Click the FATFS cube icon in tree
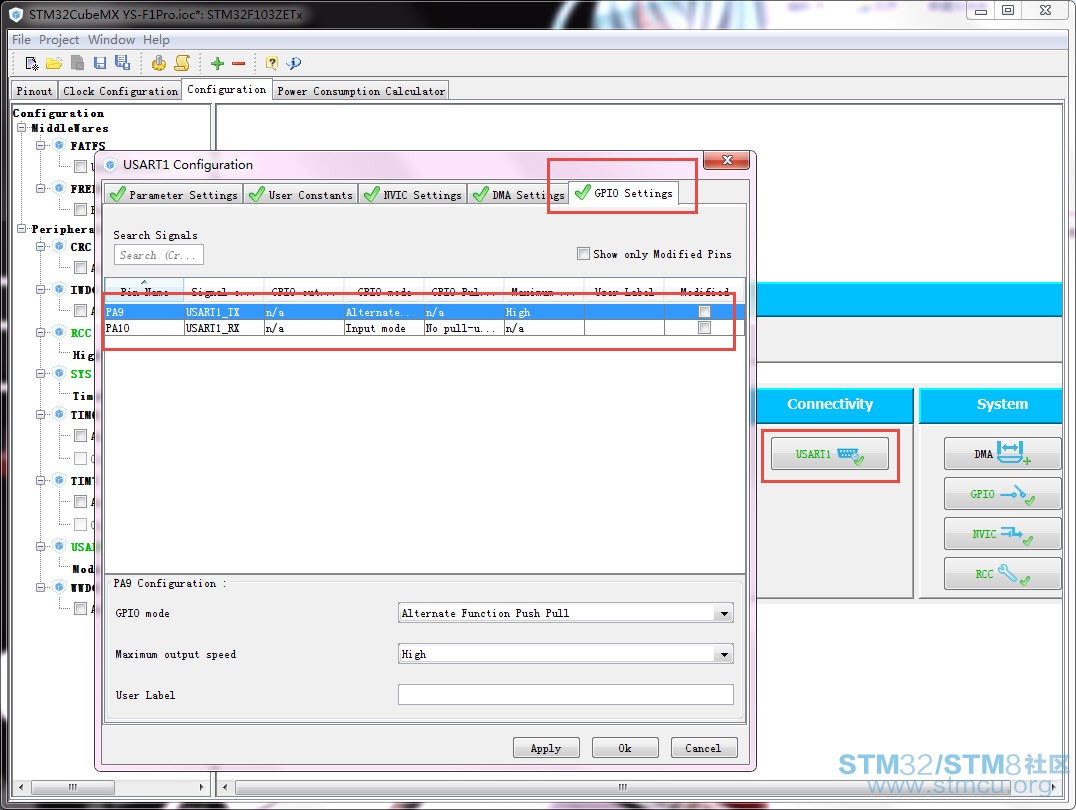This screenshot has width=1076, height=810. [x=59, y=146]
